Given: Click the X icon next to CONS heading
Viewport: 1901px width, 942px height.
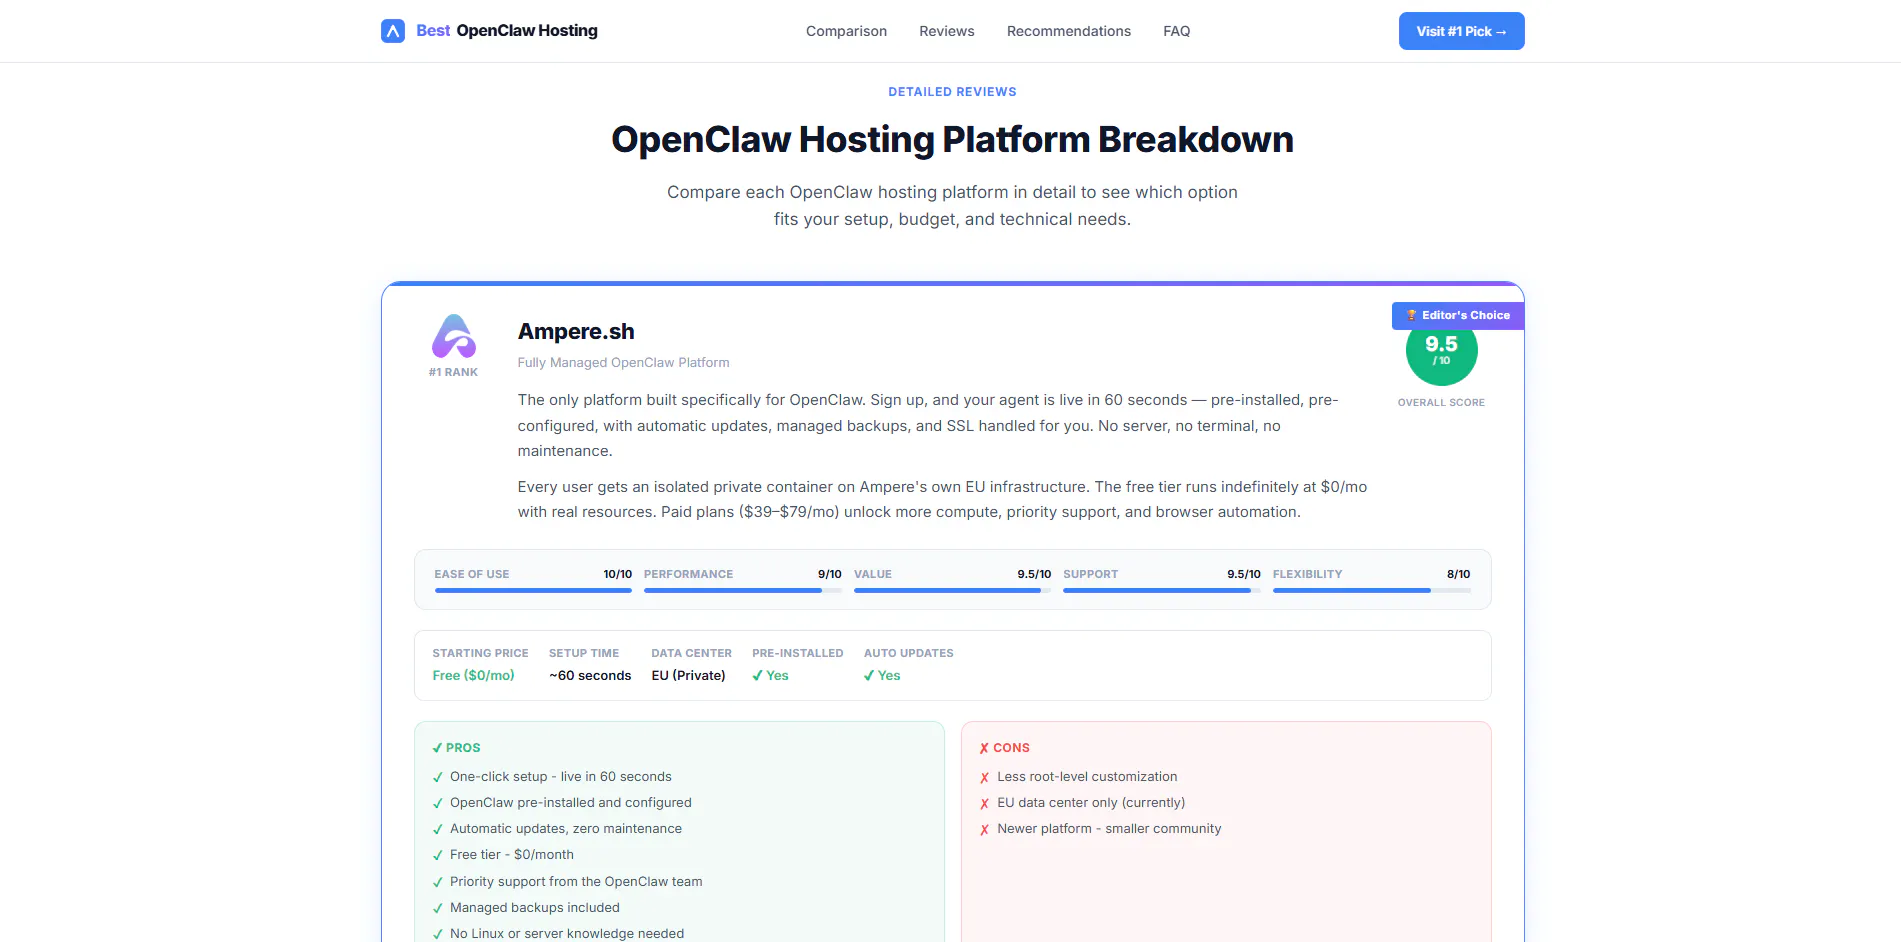Looking at the screenshot, I should pyautogui.click(x=984, y=748).
